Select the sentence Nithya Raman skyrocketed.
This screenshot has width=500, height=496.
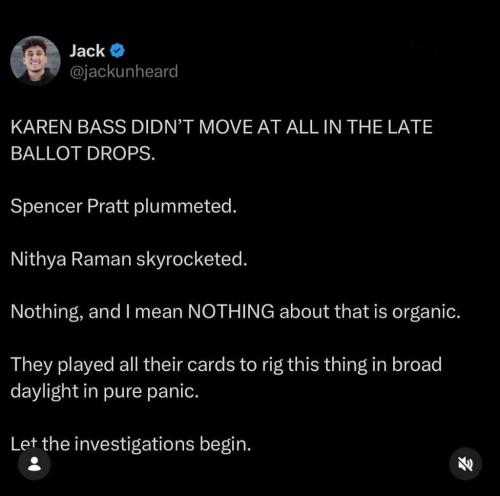(129, 259)
